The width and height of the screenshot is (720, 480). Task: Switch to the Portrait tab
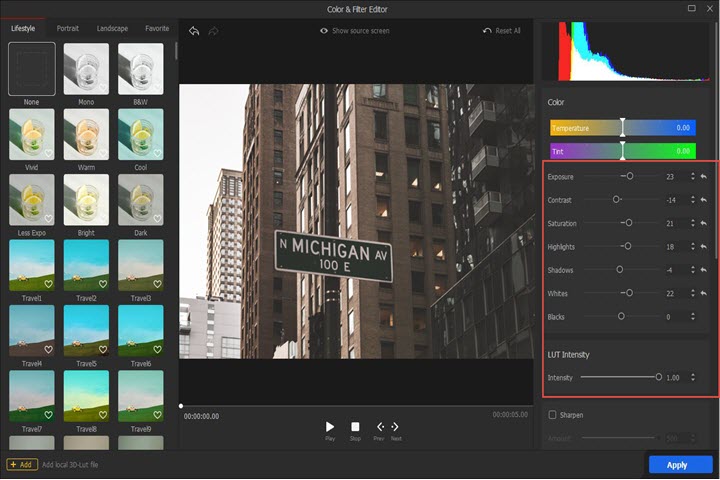[x=68, y=29]
